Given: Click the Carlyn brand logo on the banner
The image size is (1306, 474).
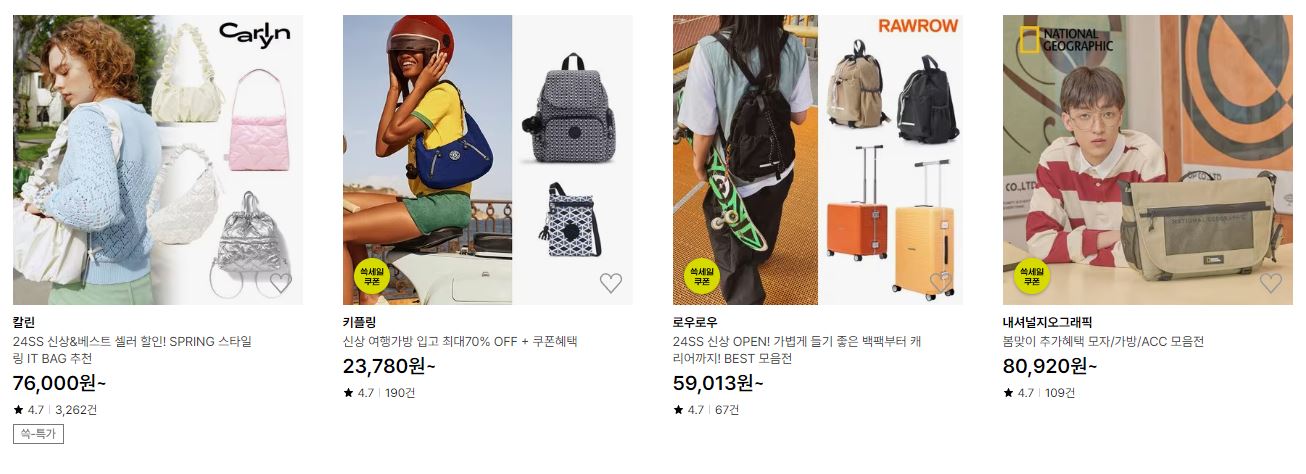Looking at the screenshot, I should click(255, 33).
